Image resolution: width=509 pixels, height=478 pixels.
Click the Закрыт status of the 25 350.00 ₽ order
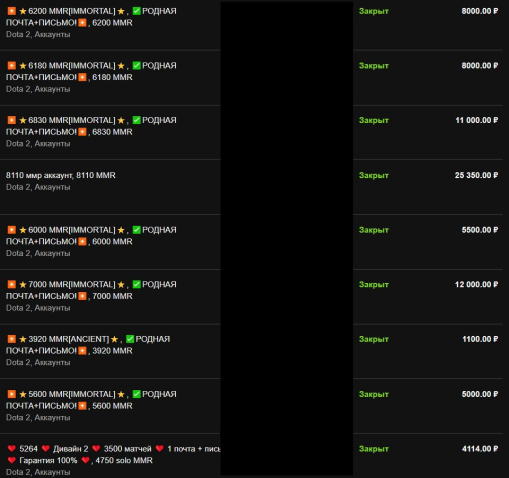pos(374,175)
